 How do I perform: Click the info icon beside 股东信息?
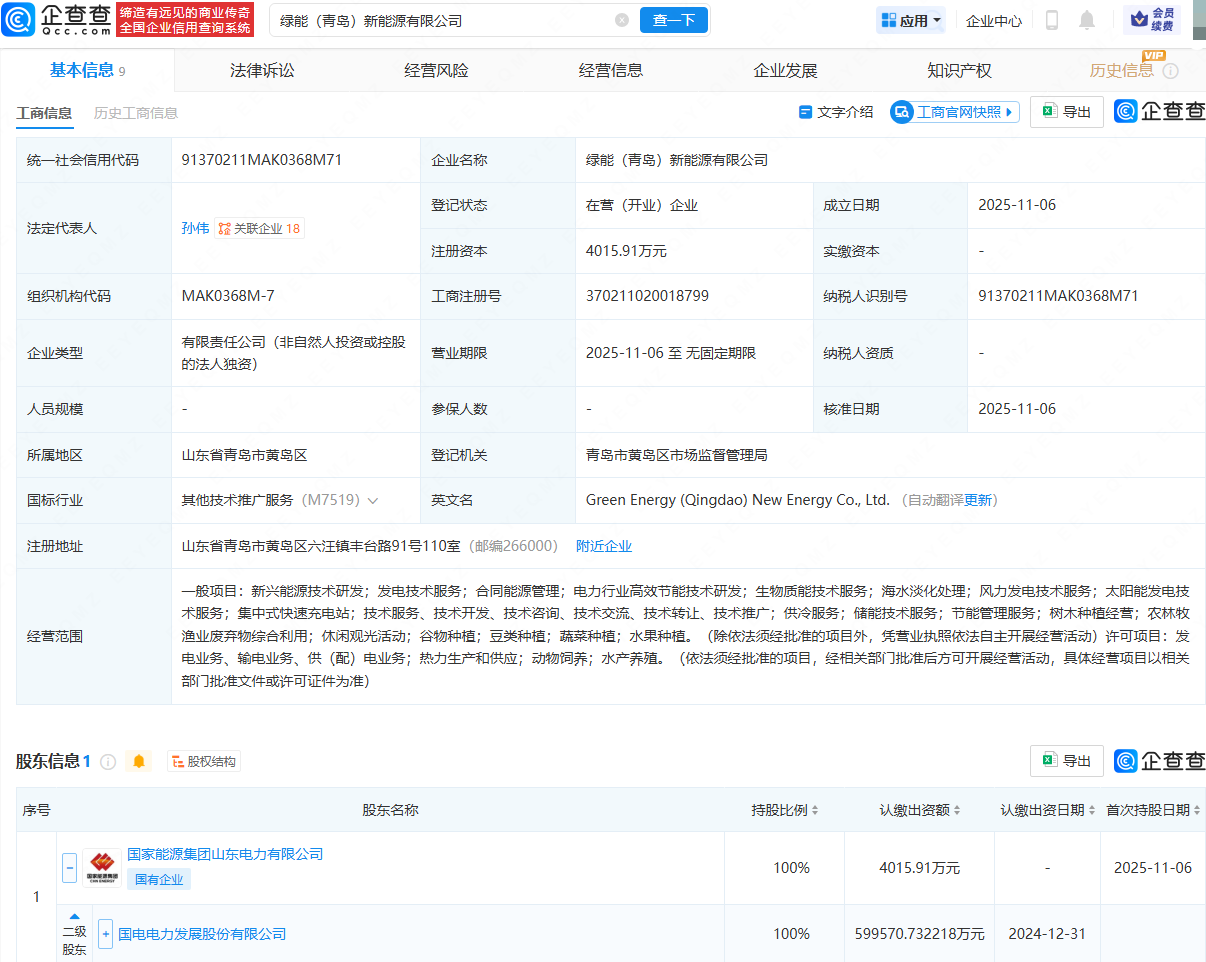pos(108,762)
